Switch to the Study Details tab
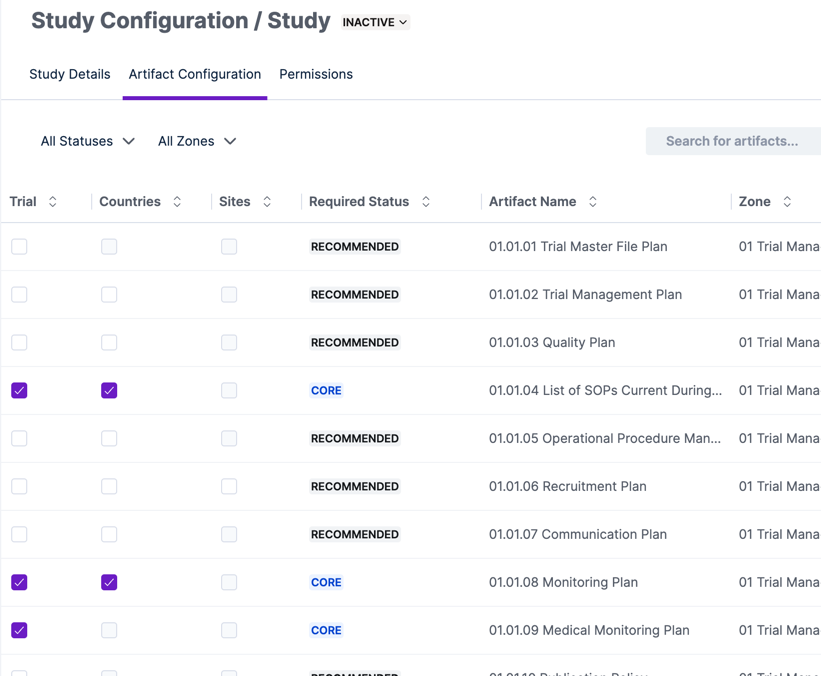The width and height of the screenshot is (821, 676). tap(70, 74)
